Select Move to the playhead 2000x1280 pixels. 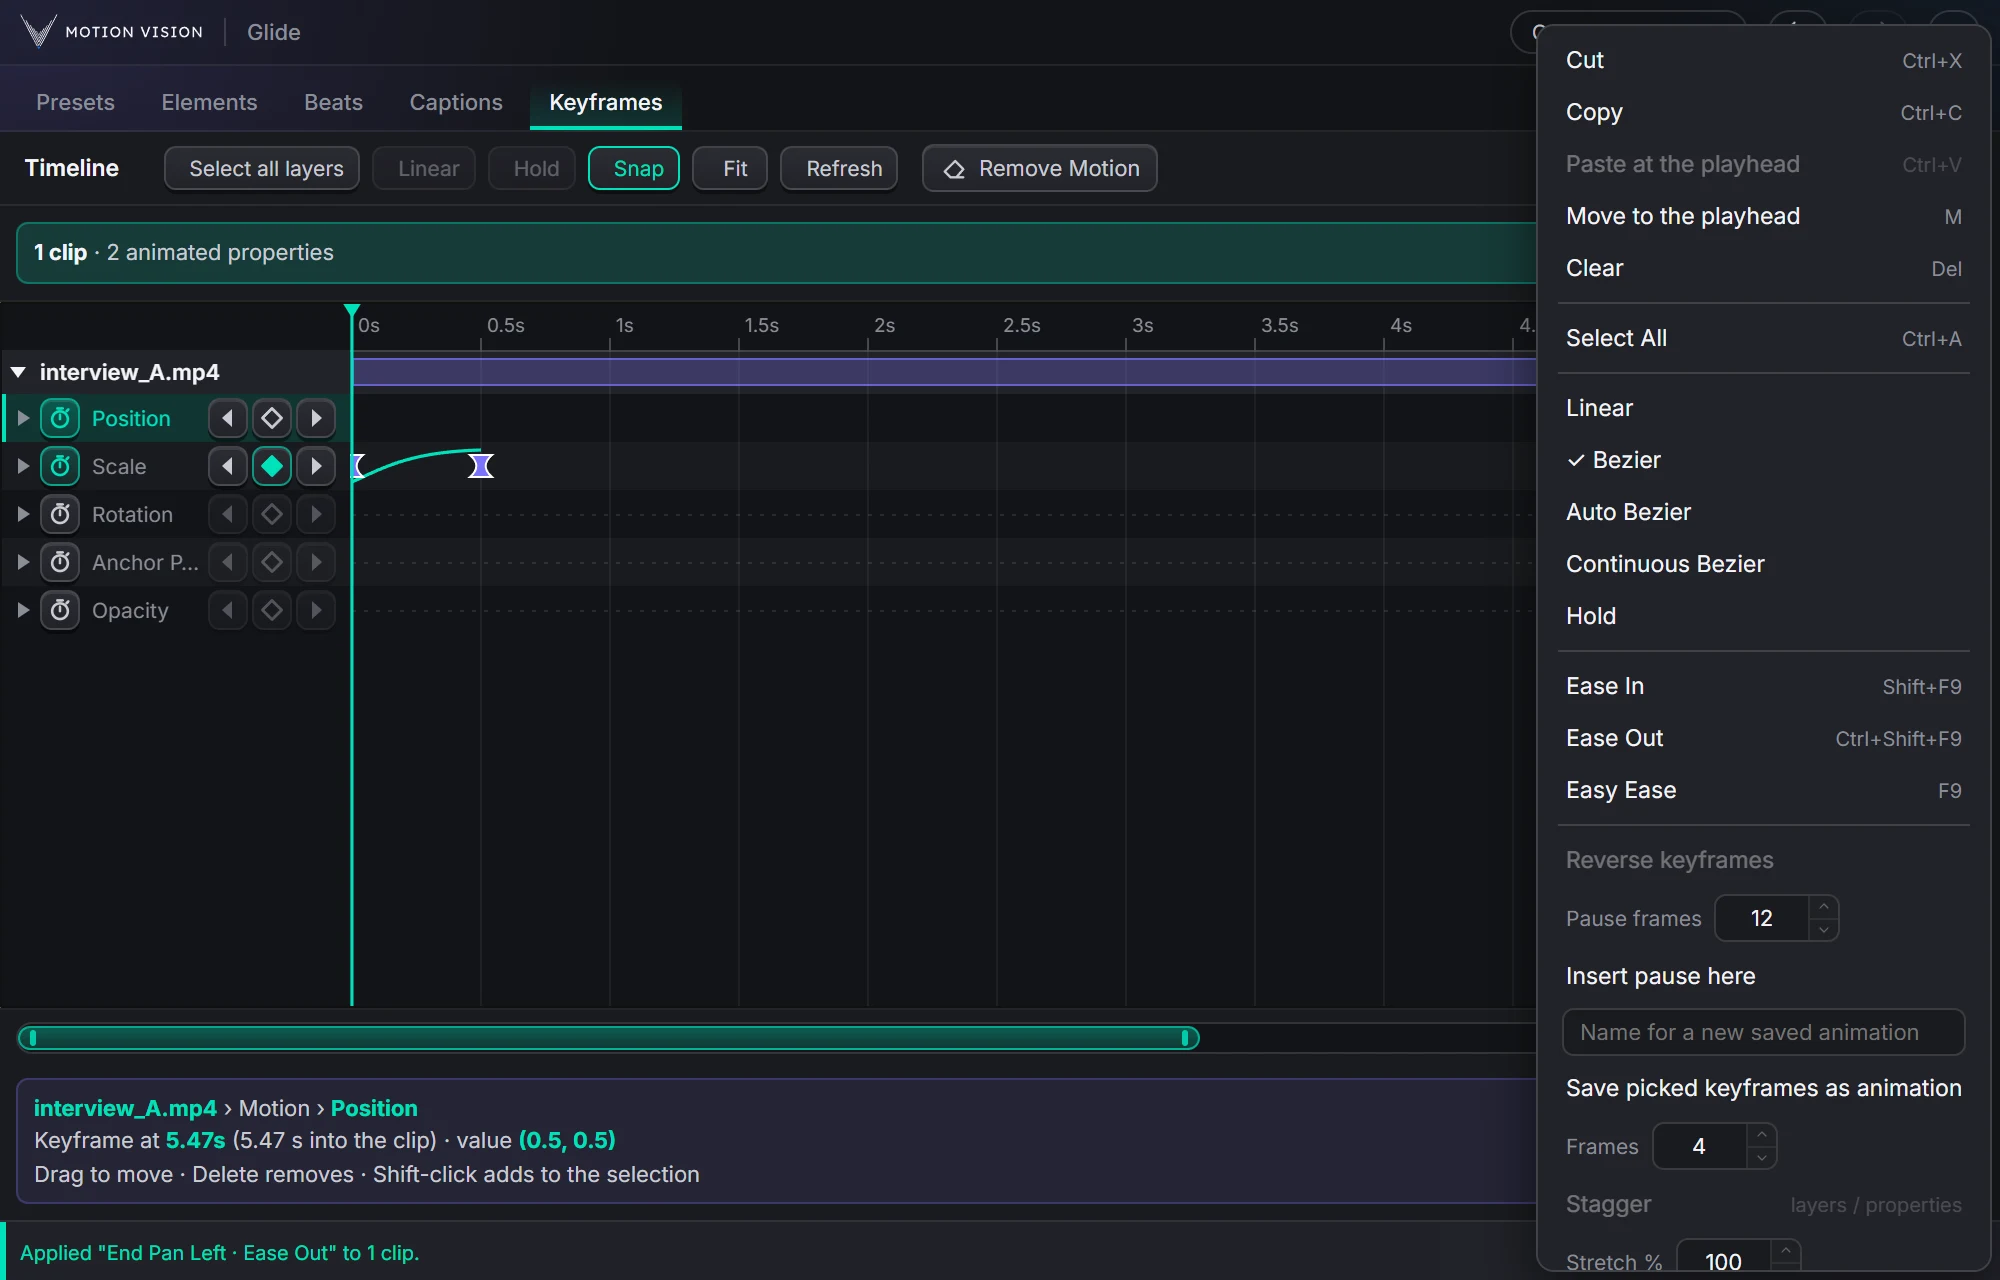pos(1763,216)
